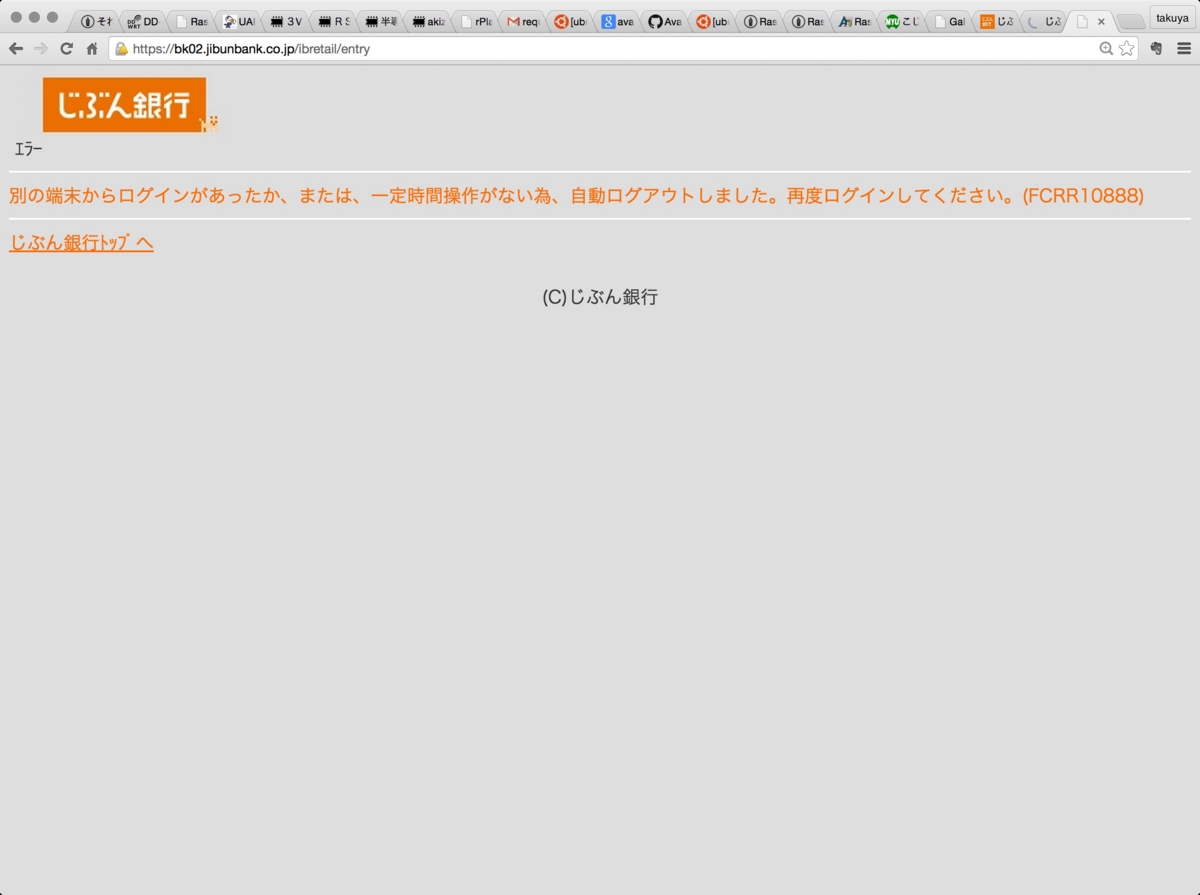
Task: Switch to the loading じぶ tab
Action: coord(1045,21)
